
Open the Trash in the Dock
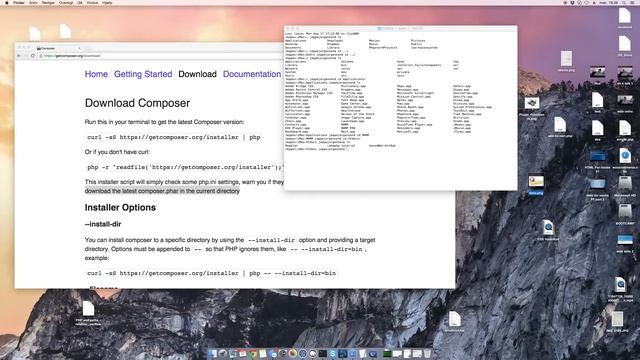tap(427, 353)
